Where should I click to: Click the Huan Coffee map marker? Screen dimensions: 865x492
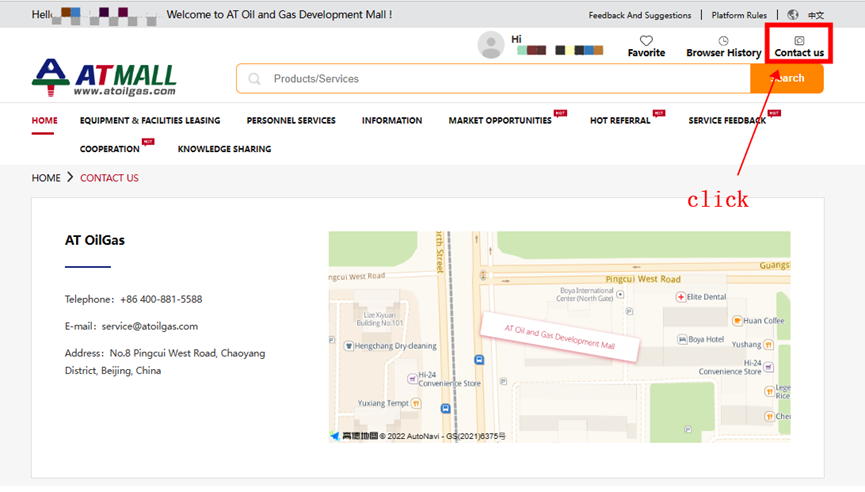click(737, 320)
